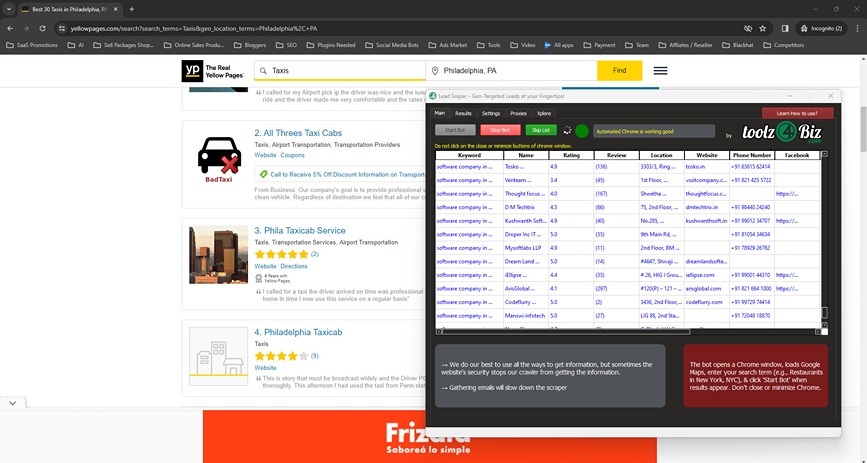Click the BadTaxi logo thumbnail
The height and width of the screenshot is (463, 867).
218,159
